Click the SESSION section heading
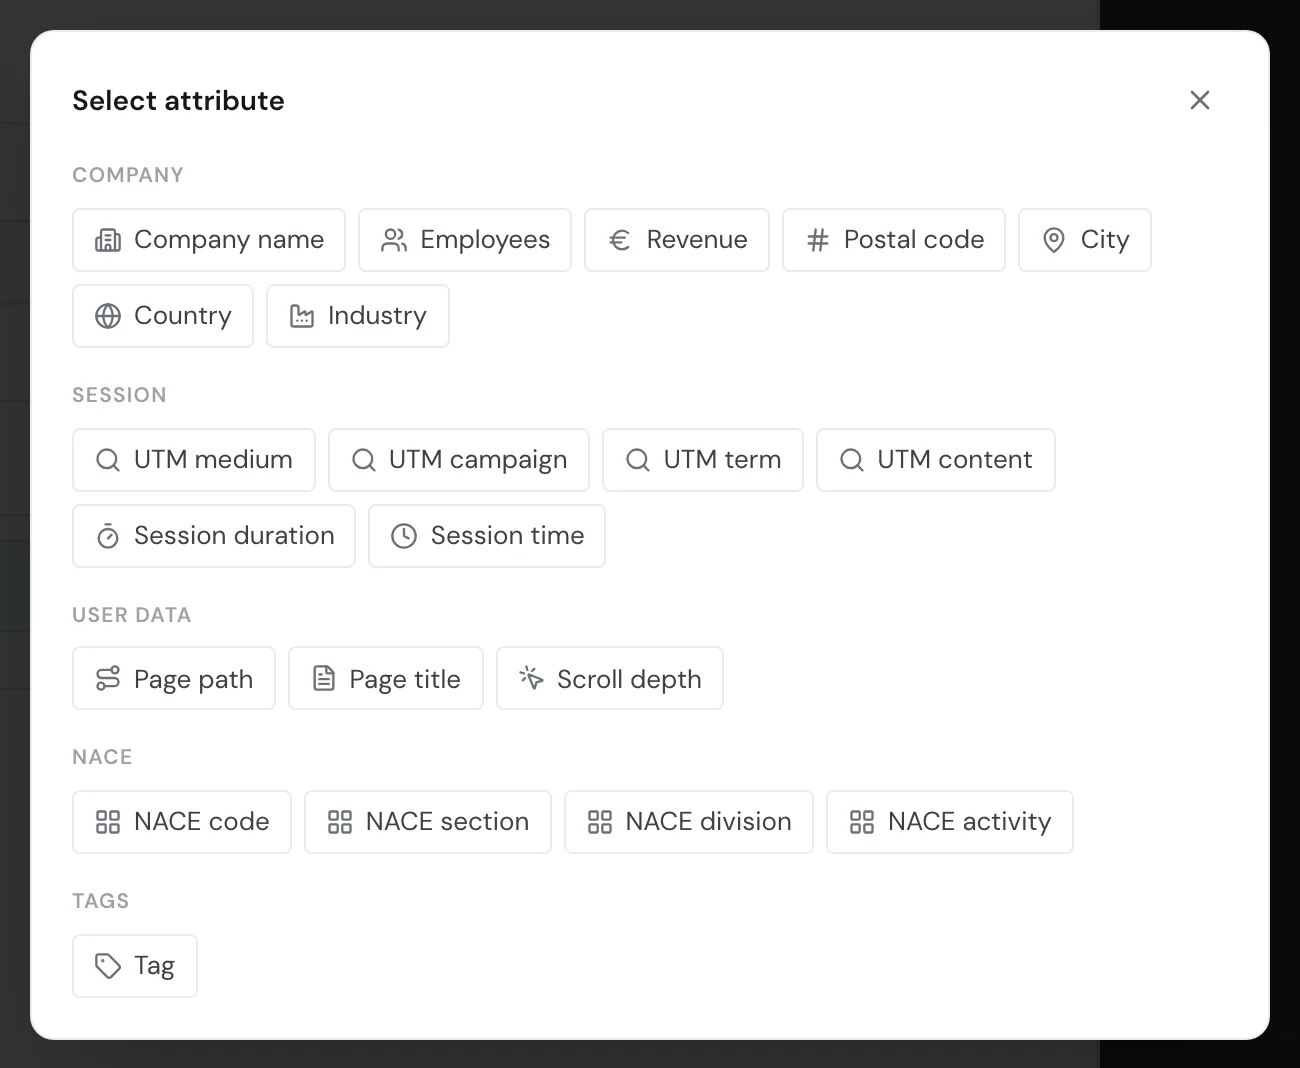 pyautogui.click(x=119, y=395)
